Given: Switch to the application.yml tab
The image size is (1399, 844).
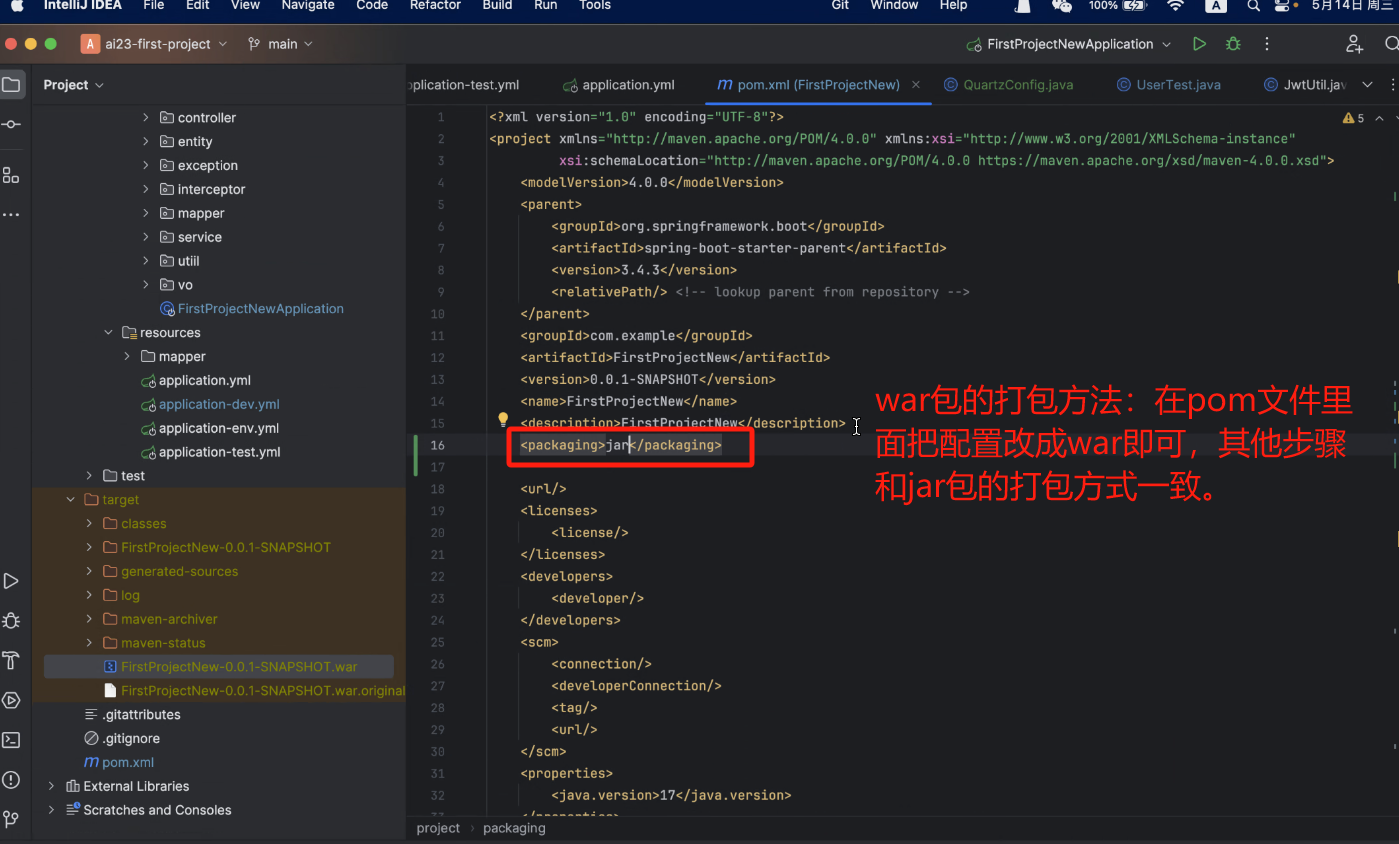Looking at the screenshot, I should coord(619,85).
